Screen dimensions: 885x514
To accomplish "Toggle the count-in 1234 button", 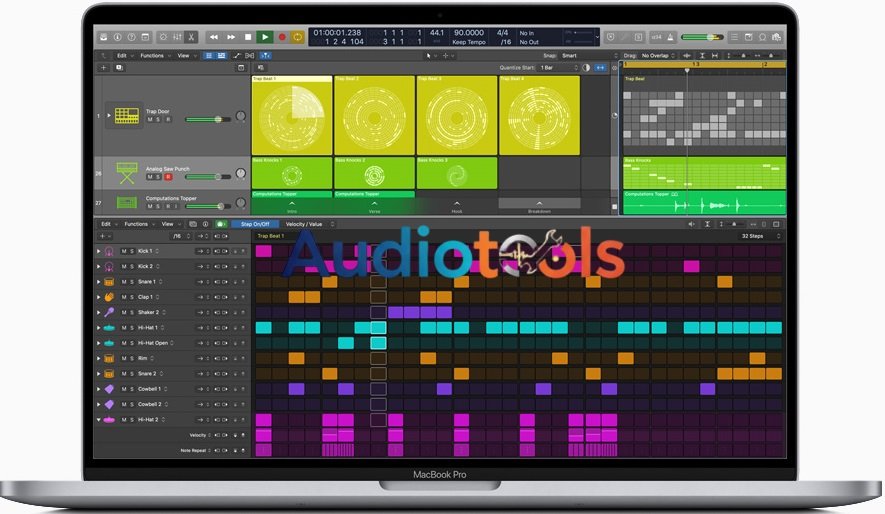I will point(656,37).
